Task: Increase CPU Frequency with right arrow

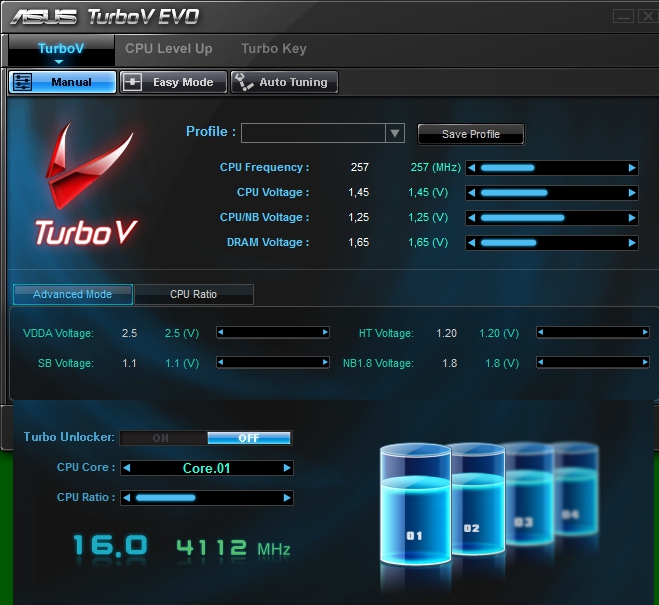Action: point(632,168)
